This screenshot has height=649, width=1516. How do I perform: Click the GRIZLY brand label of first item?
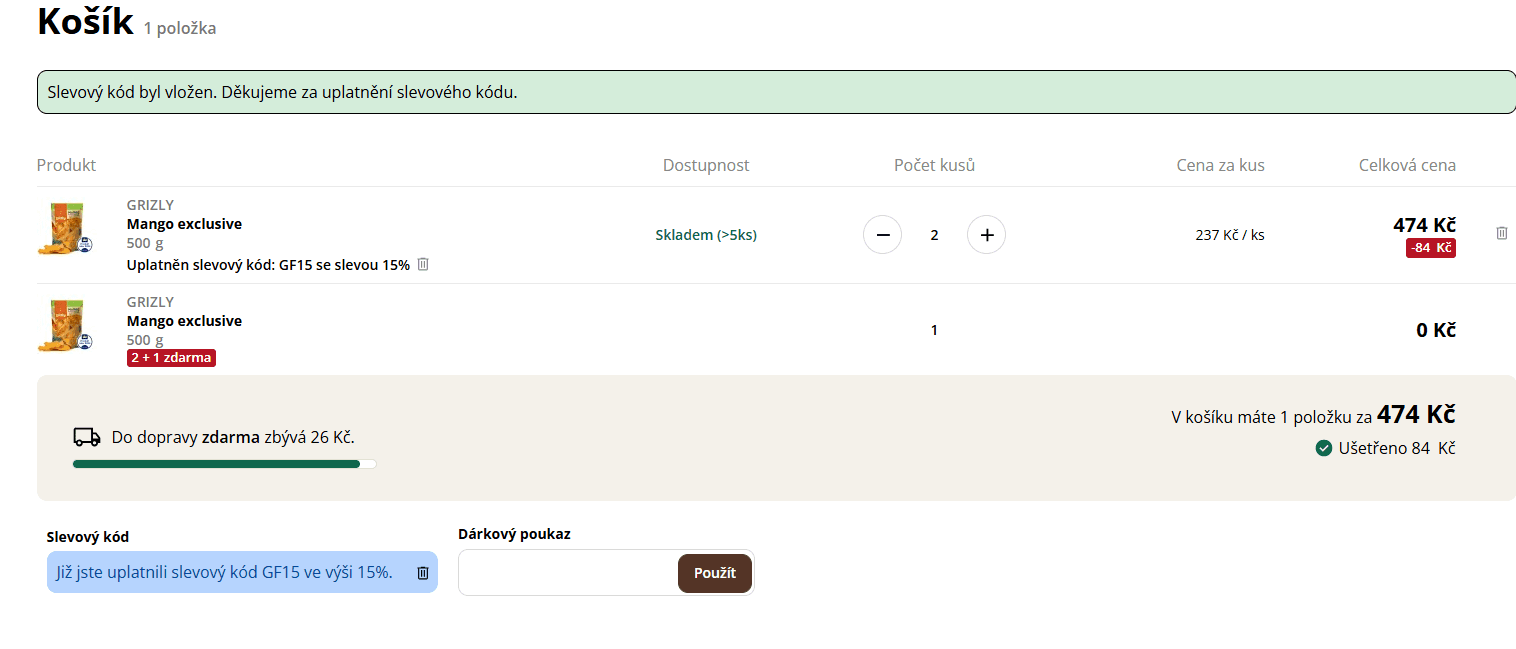pos(150,205)
